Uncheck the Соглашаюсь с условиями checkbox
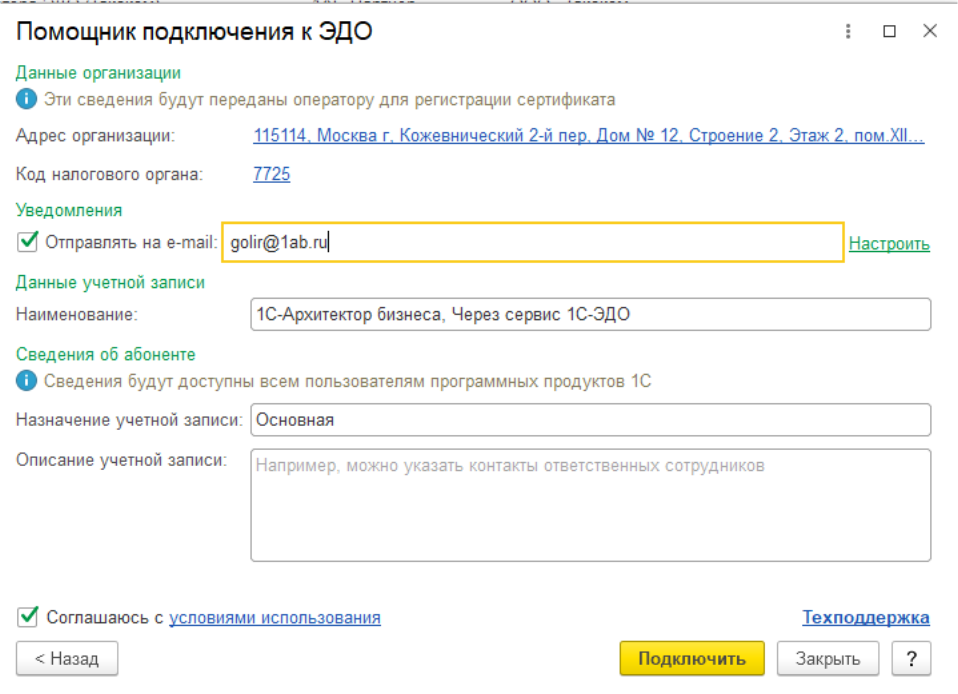The width and height of the screenshot is (958, 694). [28, 617]
